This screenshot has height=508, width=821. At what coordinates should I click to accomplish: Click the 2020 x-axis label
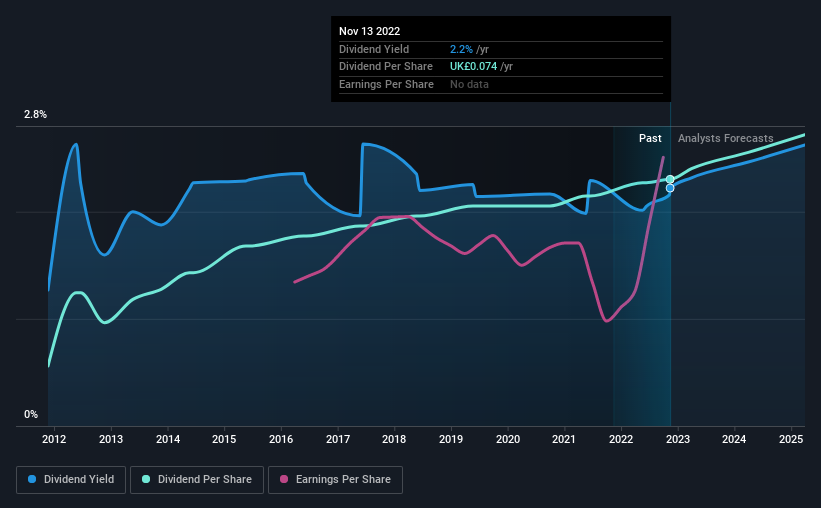pos(508,439)
